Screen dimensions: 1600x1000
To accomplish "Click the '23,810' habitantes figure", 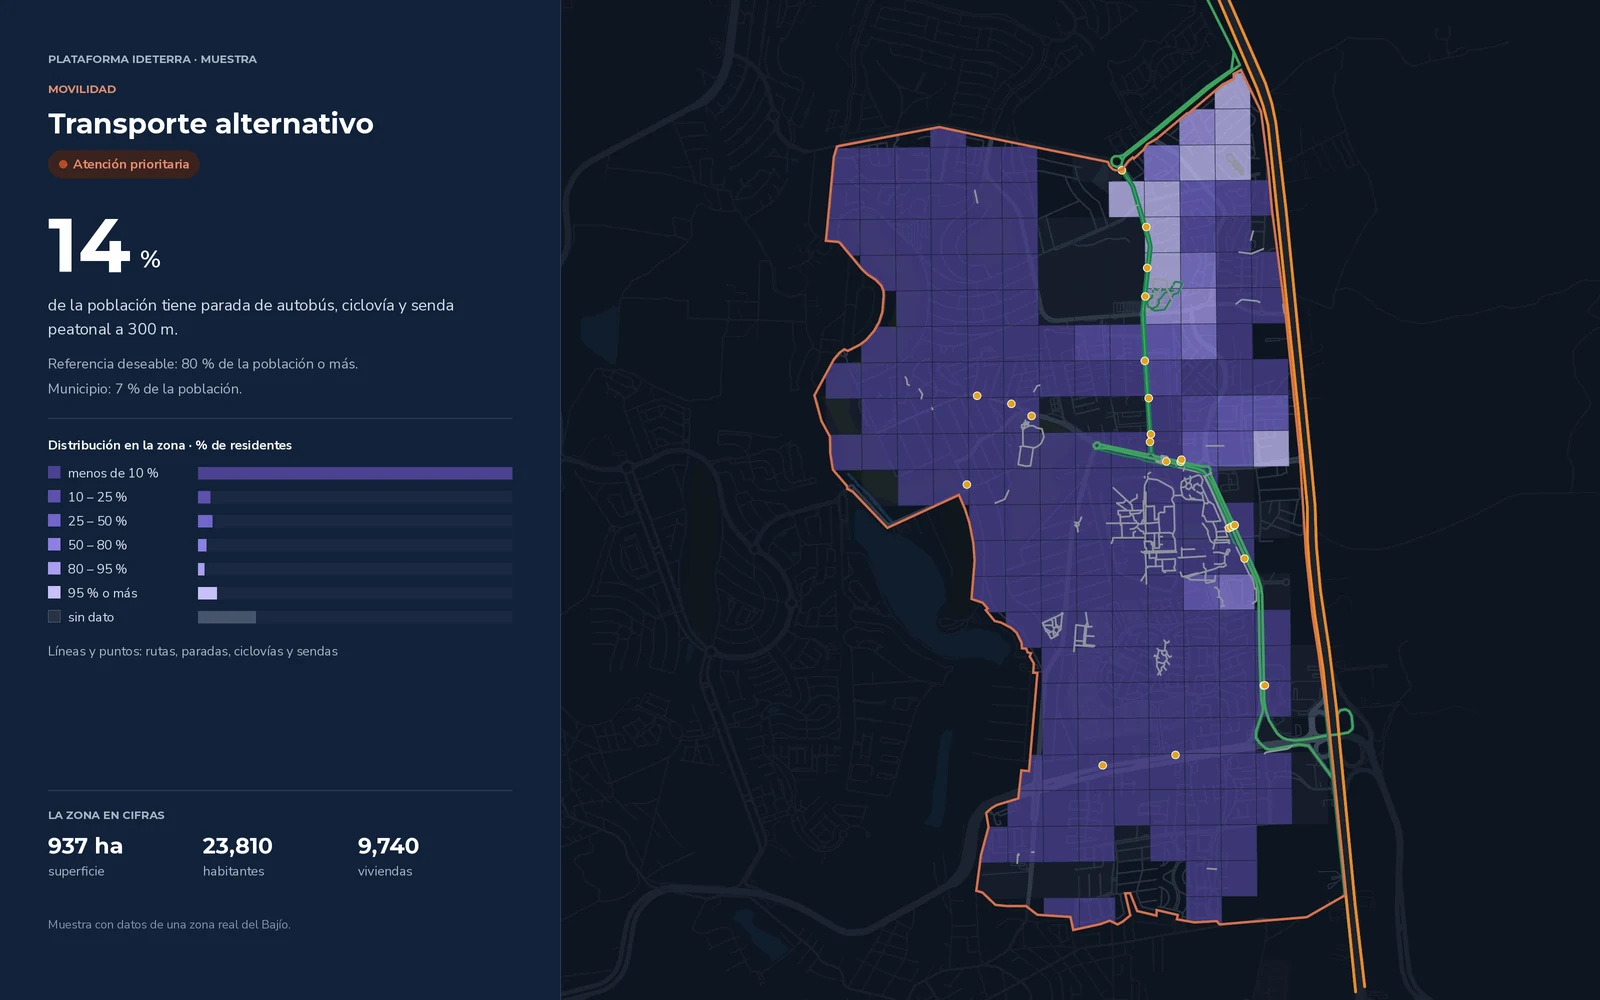I will [237, 846].
